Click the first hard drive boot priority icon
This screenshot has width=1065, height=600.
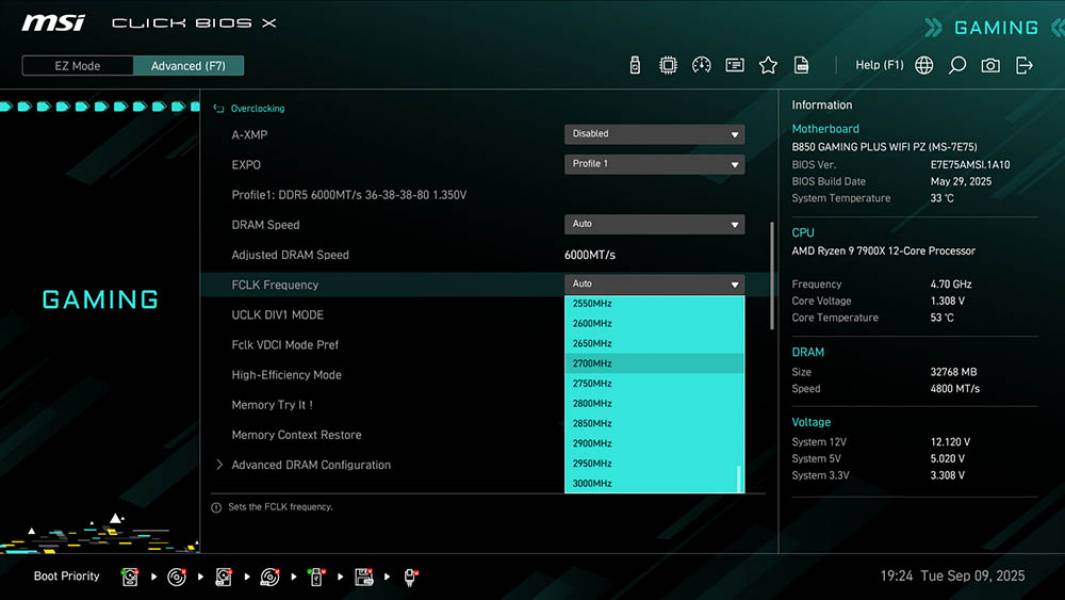(x=130, y=576)
